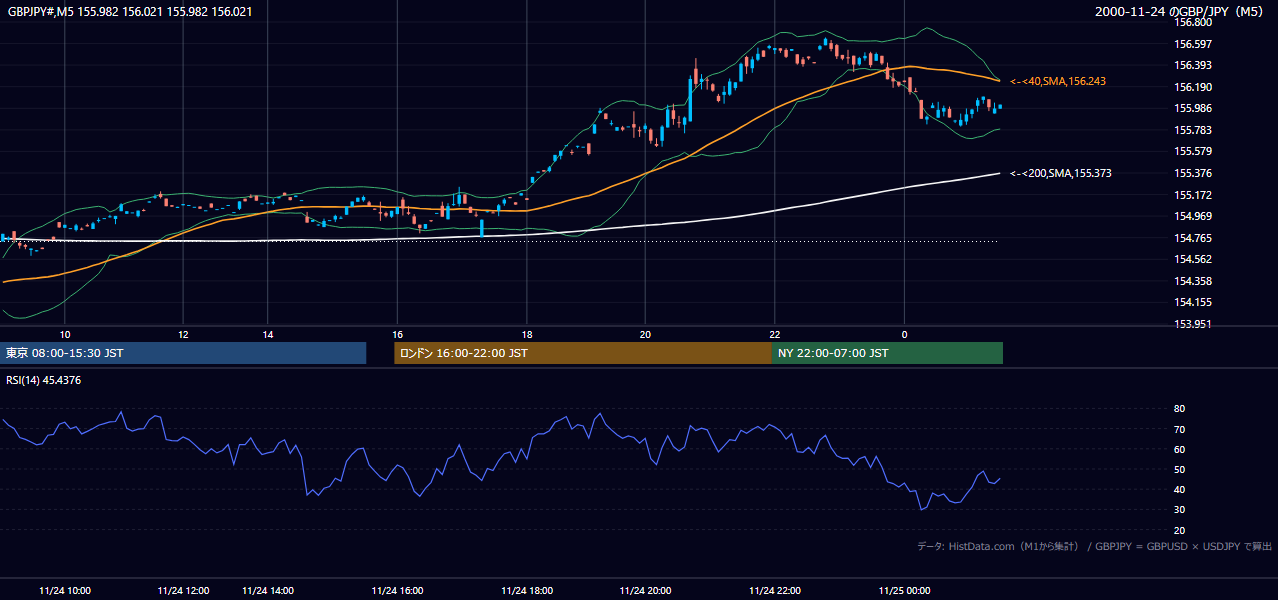Click hour label 22 on chart time axis
The image size is (1278, 600).
(x=774, y=334)
